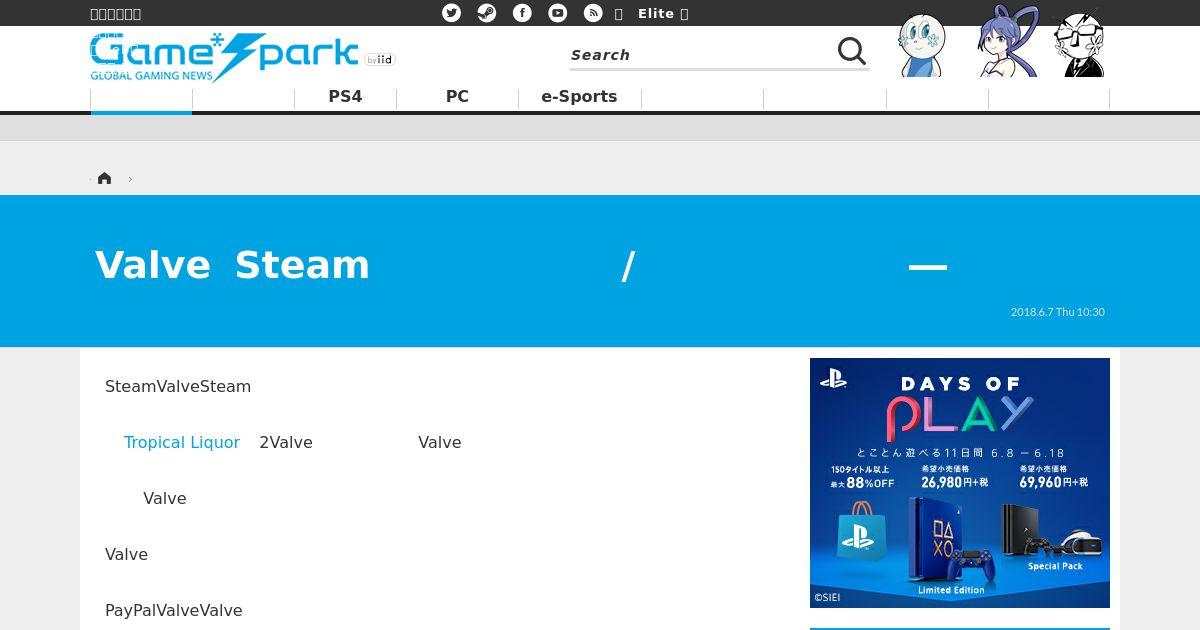Image resolution: width=1200 pixels, height=630 pixels.
Task: Open the Facebook icon in top bar
Action: click(x=522, y=13)
